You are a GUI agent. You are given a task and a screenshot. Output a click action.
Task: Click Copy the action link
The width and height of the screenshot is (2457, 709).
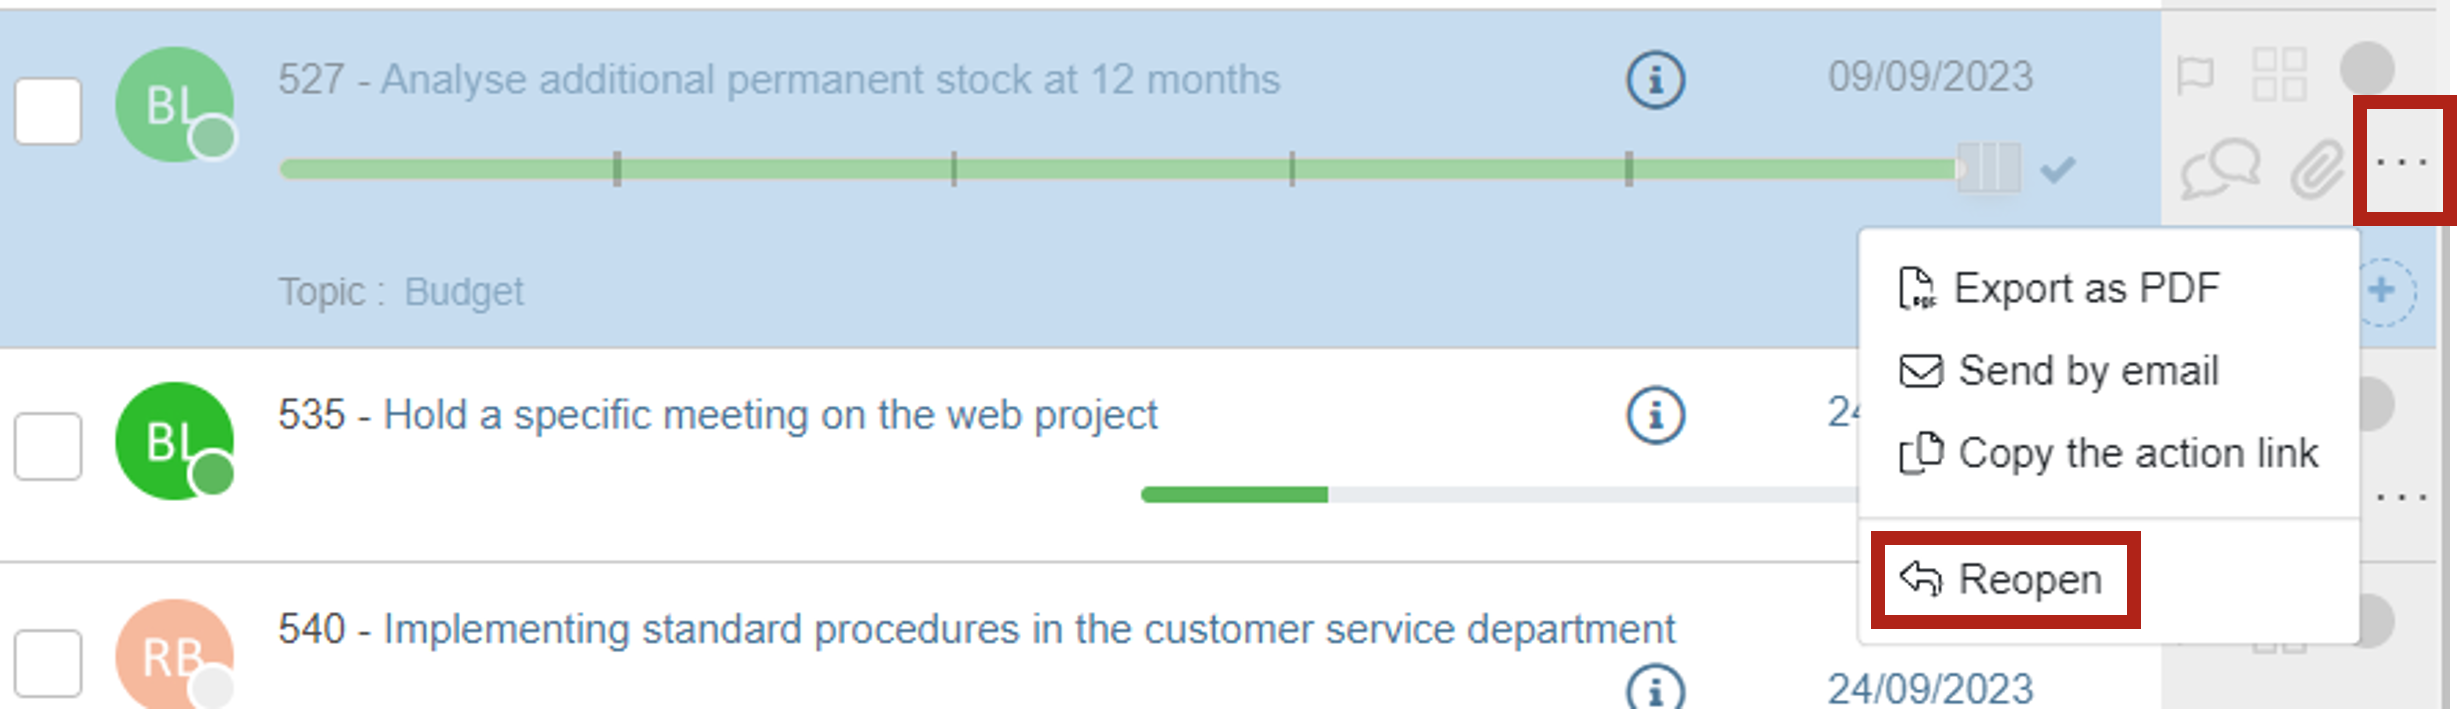[2136, 453]
